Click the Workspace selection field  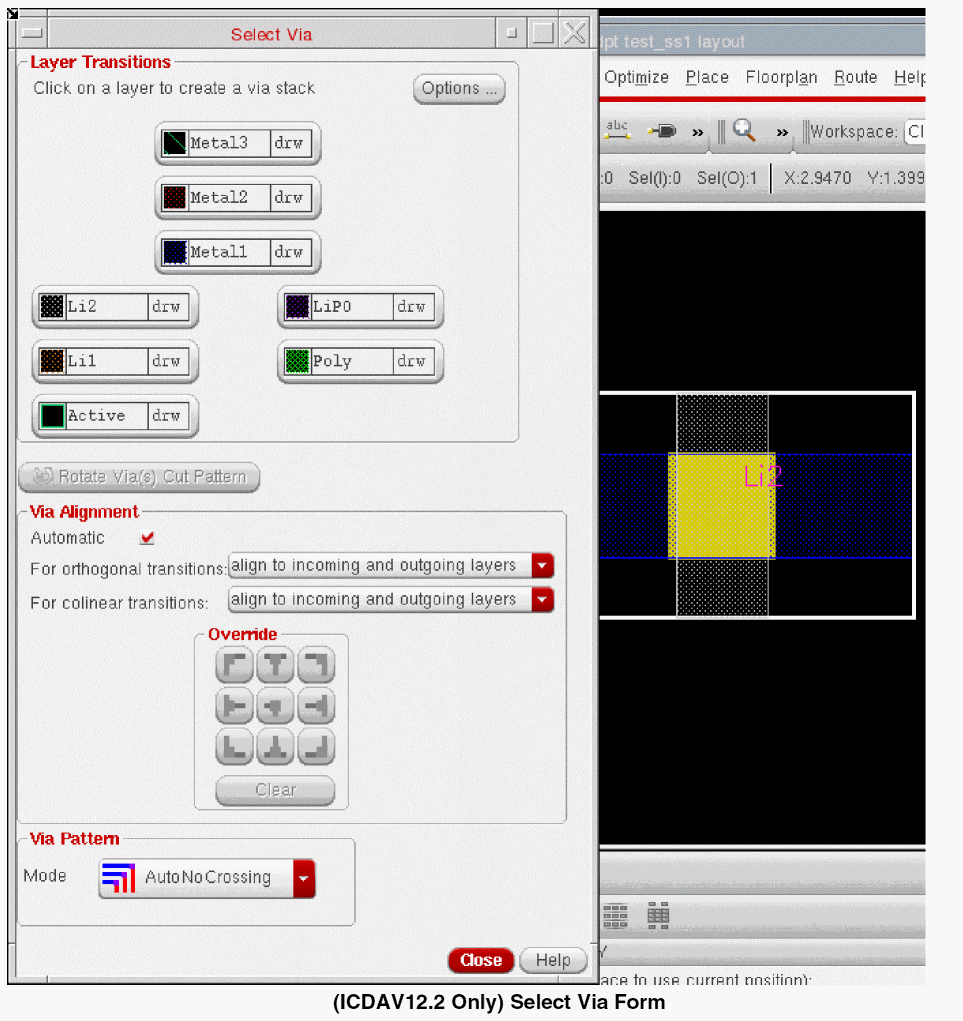click(914, 132)
